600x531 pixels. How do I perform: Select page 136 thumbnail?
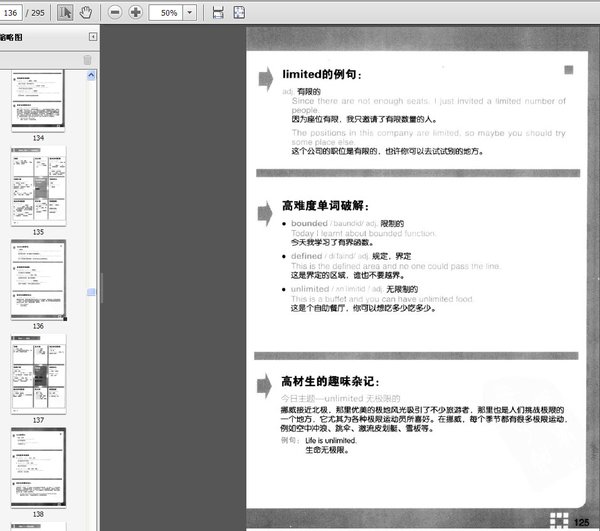[x=38, y=280]
